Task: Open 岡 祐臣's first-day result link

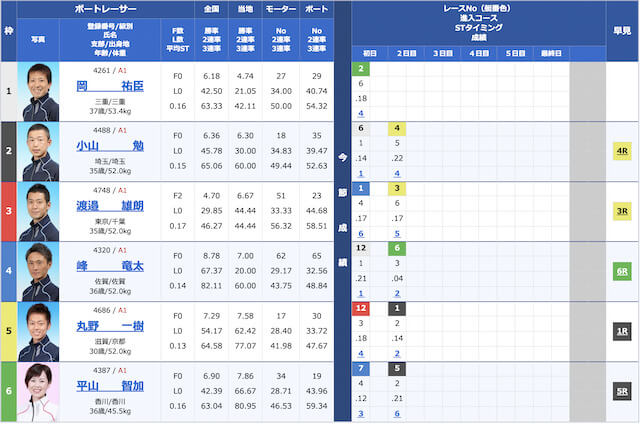Action: pos(361,114)
